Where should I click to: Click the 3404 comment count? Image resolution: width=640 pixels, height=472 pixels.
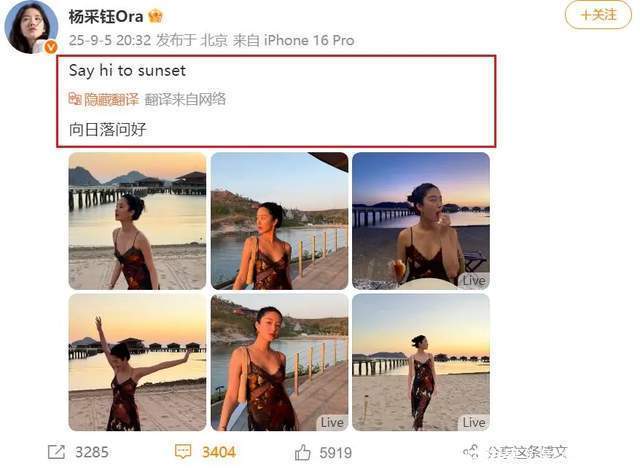pyautogui.click(x=219, y=452)
